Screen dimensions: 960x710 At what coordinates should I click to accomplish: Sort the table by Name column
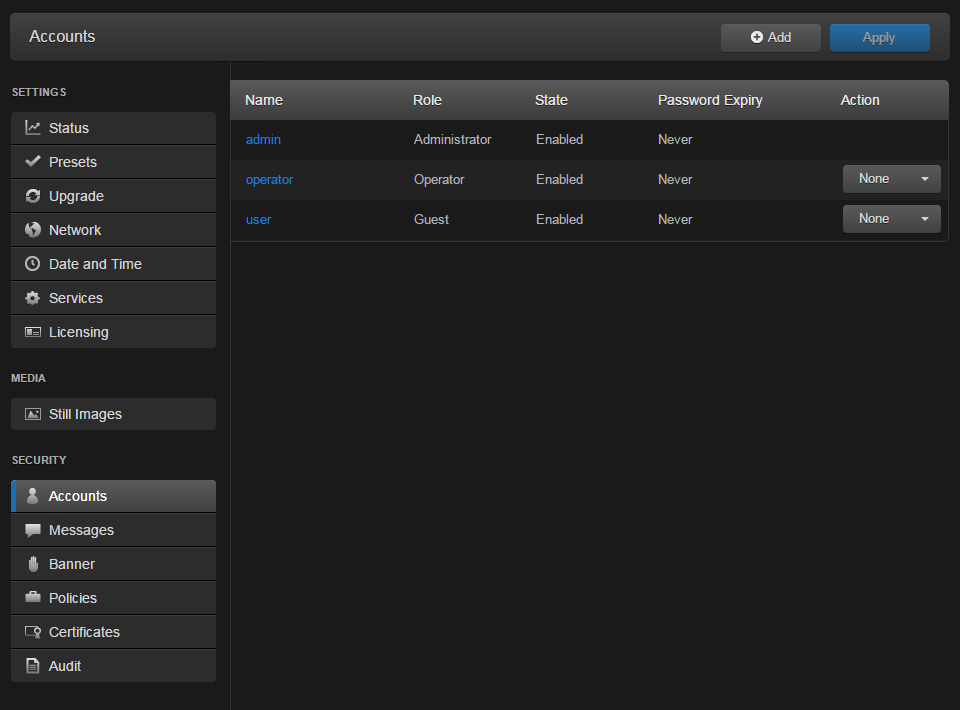coord(263,99)
